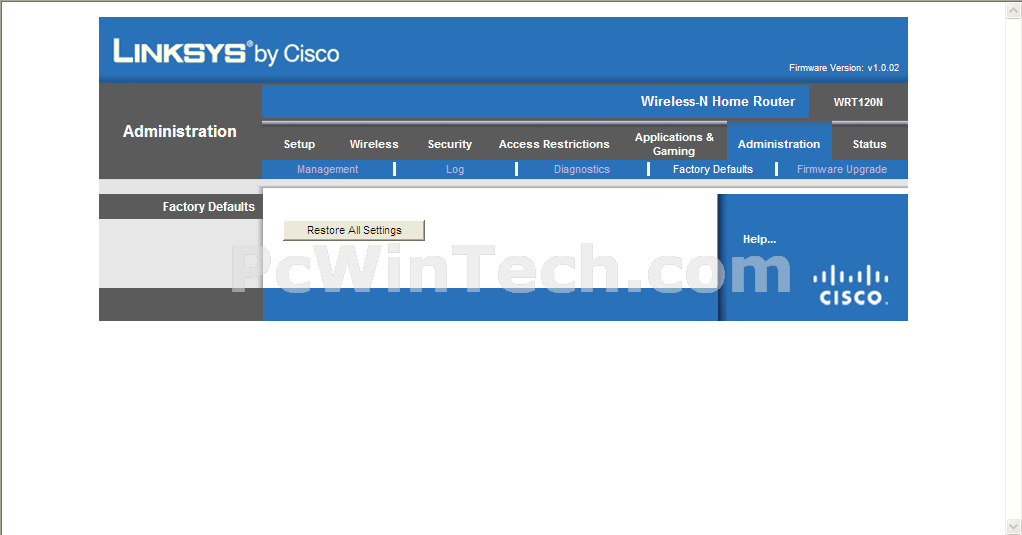This screenshot has width=1022, height=535.
Task: Switch to the Wireless tab
Action: 373,144
